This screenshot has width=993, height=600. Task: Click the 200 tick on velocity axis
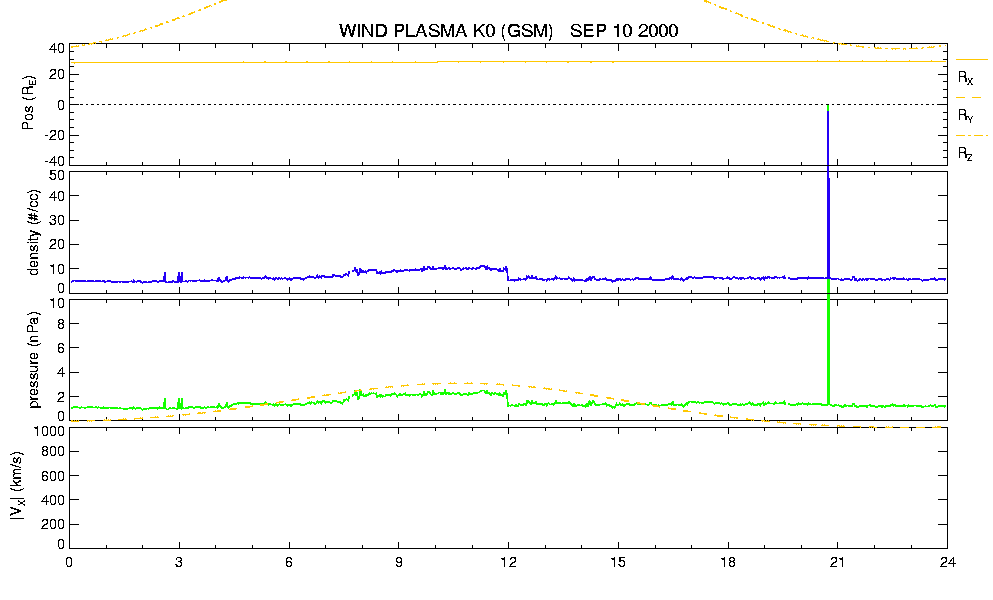(53, 525)
